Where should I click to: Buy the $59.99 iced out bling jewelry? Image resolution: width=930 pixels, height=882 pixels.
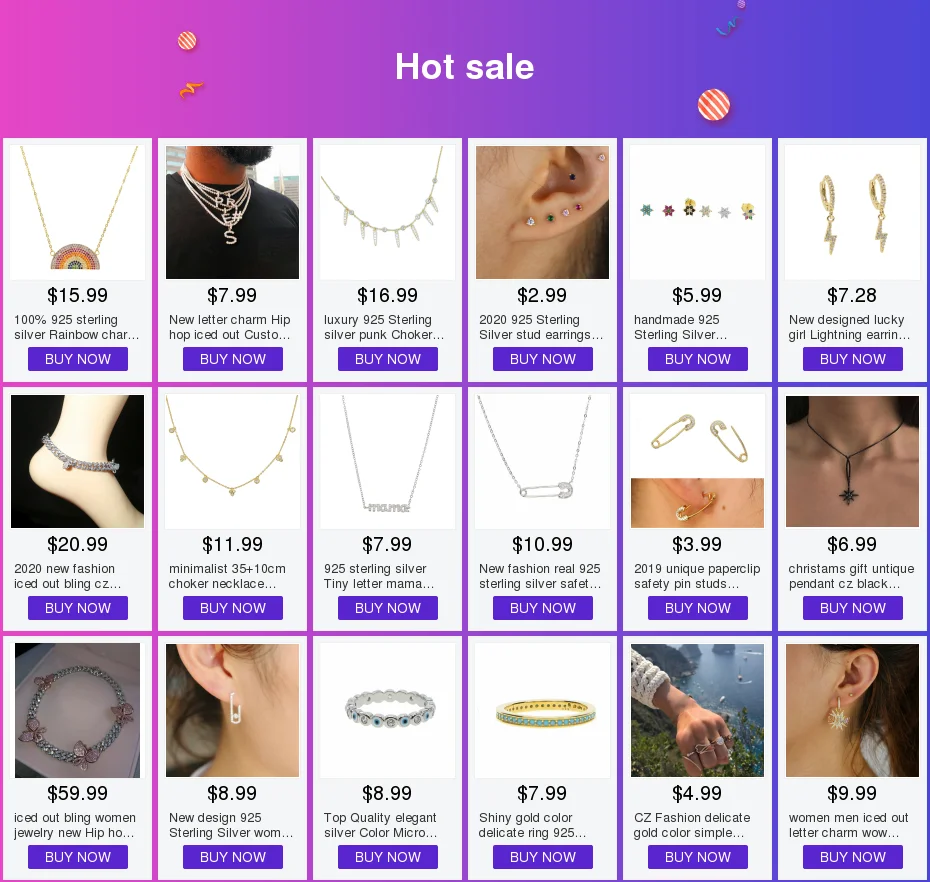[78, 857]
